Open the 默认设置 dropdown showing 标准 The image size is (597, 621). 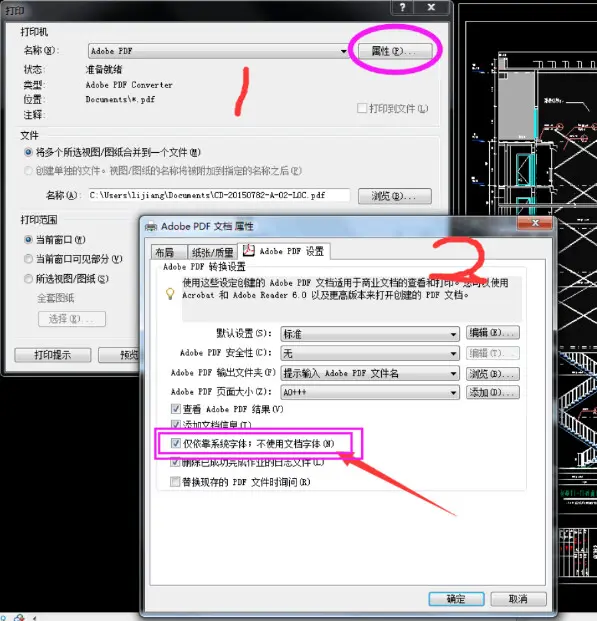click(370, 334)
